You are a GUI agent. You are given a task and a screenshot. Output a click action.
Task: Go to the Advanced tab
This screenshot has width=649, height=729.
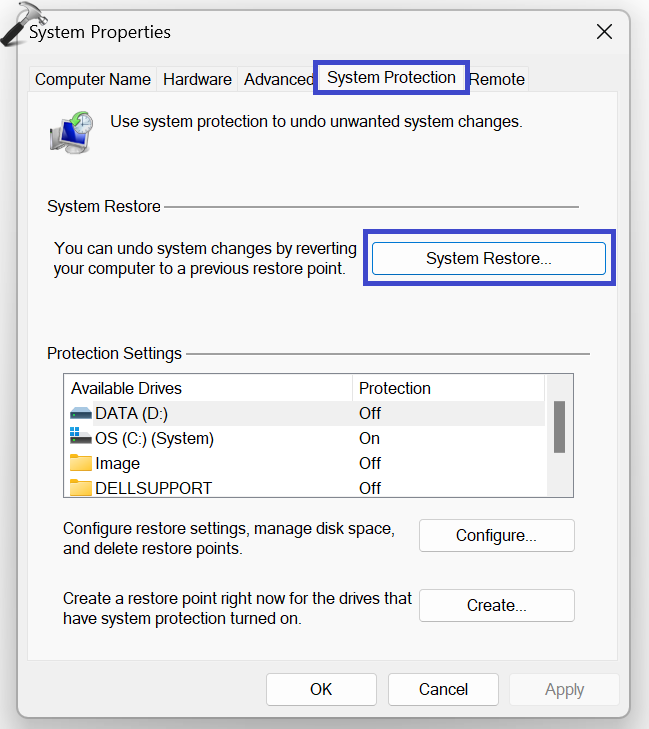point(278,79)
